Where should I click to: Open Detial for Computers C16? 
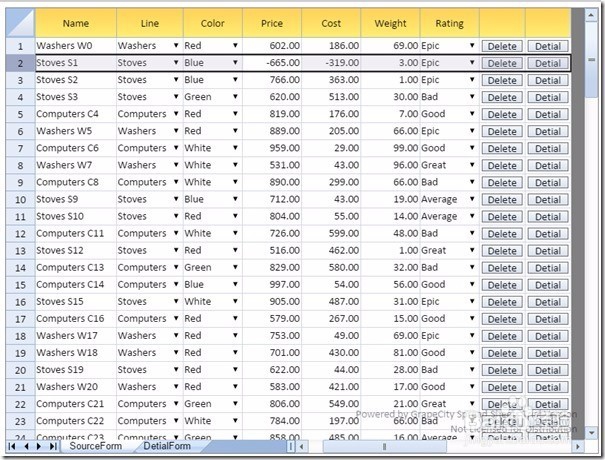point(548,319)
